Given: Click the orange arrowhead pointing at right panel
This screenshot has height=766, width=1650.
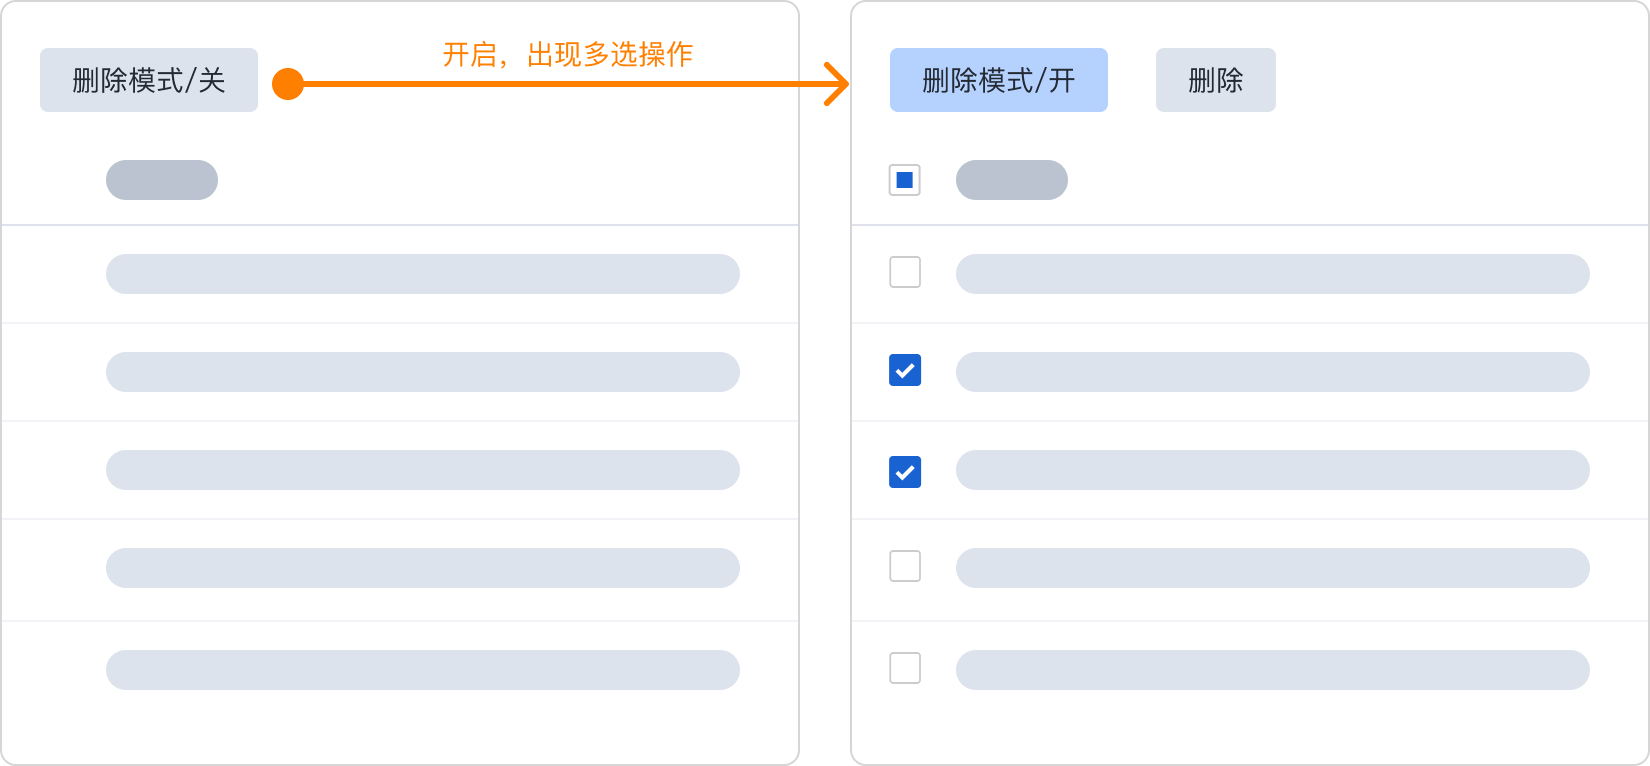Looking at the screenshot, I should [x=836, y=84].
